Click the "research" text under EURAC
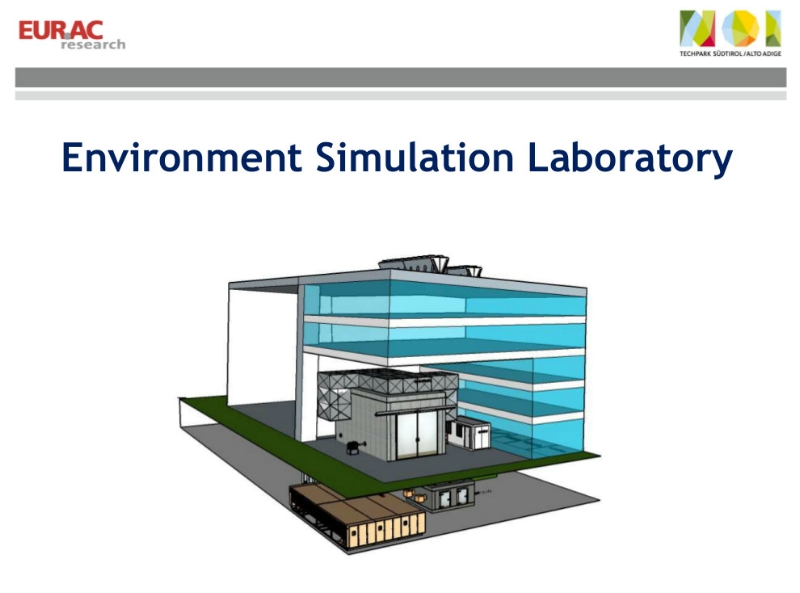The width and height of the screenshot is (800, 593). pyautogui.click(x=93, y=45)
